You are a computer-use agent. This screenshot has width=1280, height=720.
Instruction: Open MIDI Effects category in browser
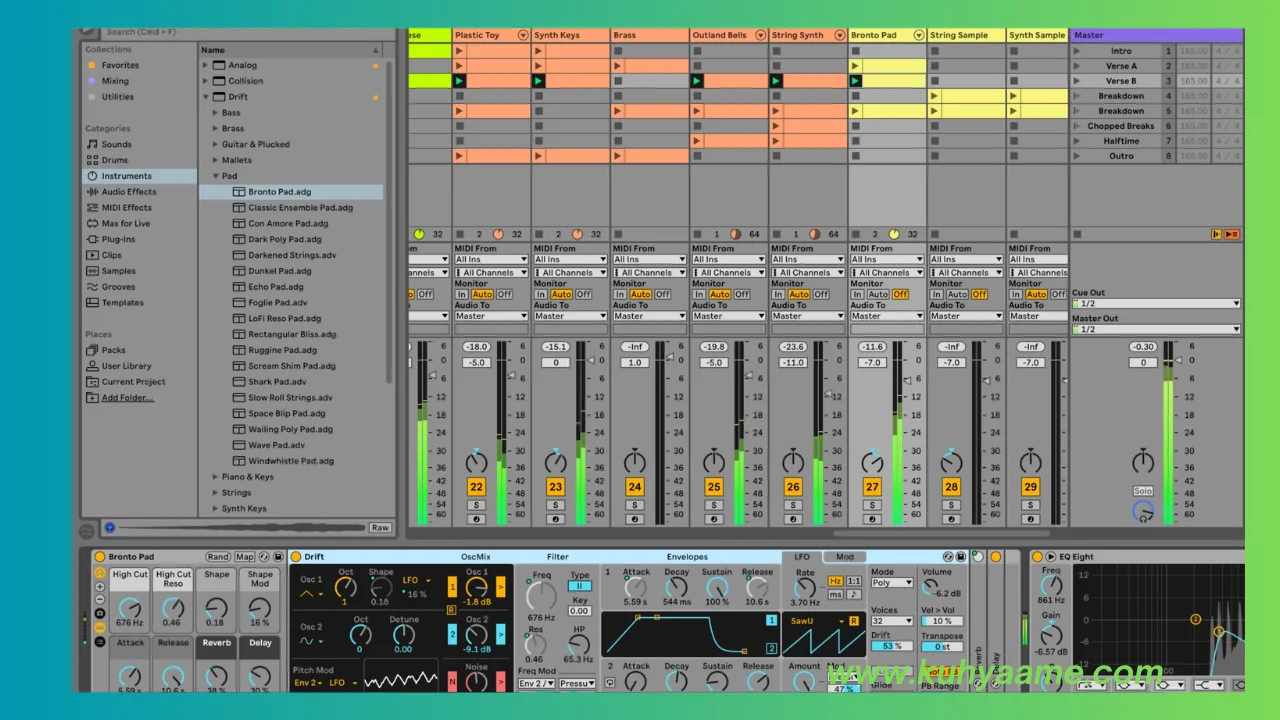(126, 208)
